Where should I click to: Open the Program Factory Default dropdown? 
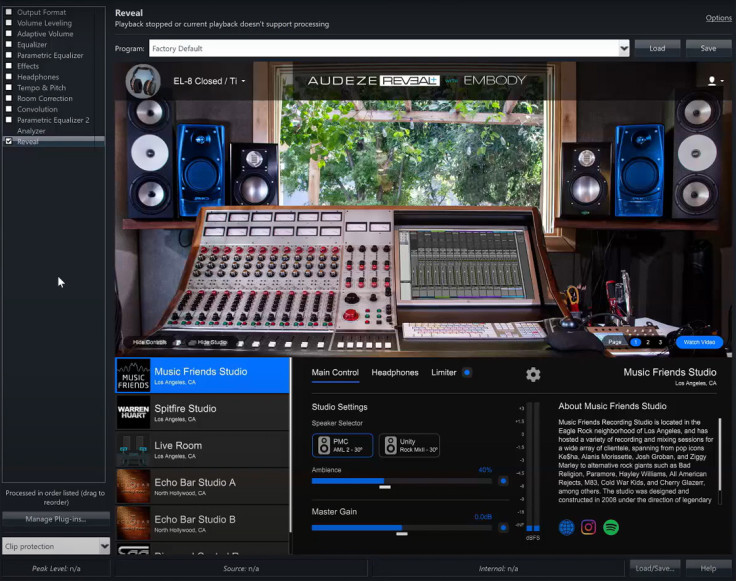pos(624,48)
